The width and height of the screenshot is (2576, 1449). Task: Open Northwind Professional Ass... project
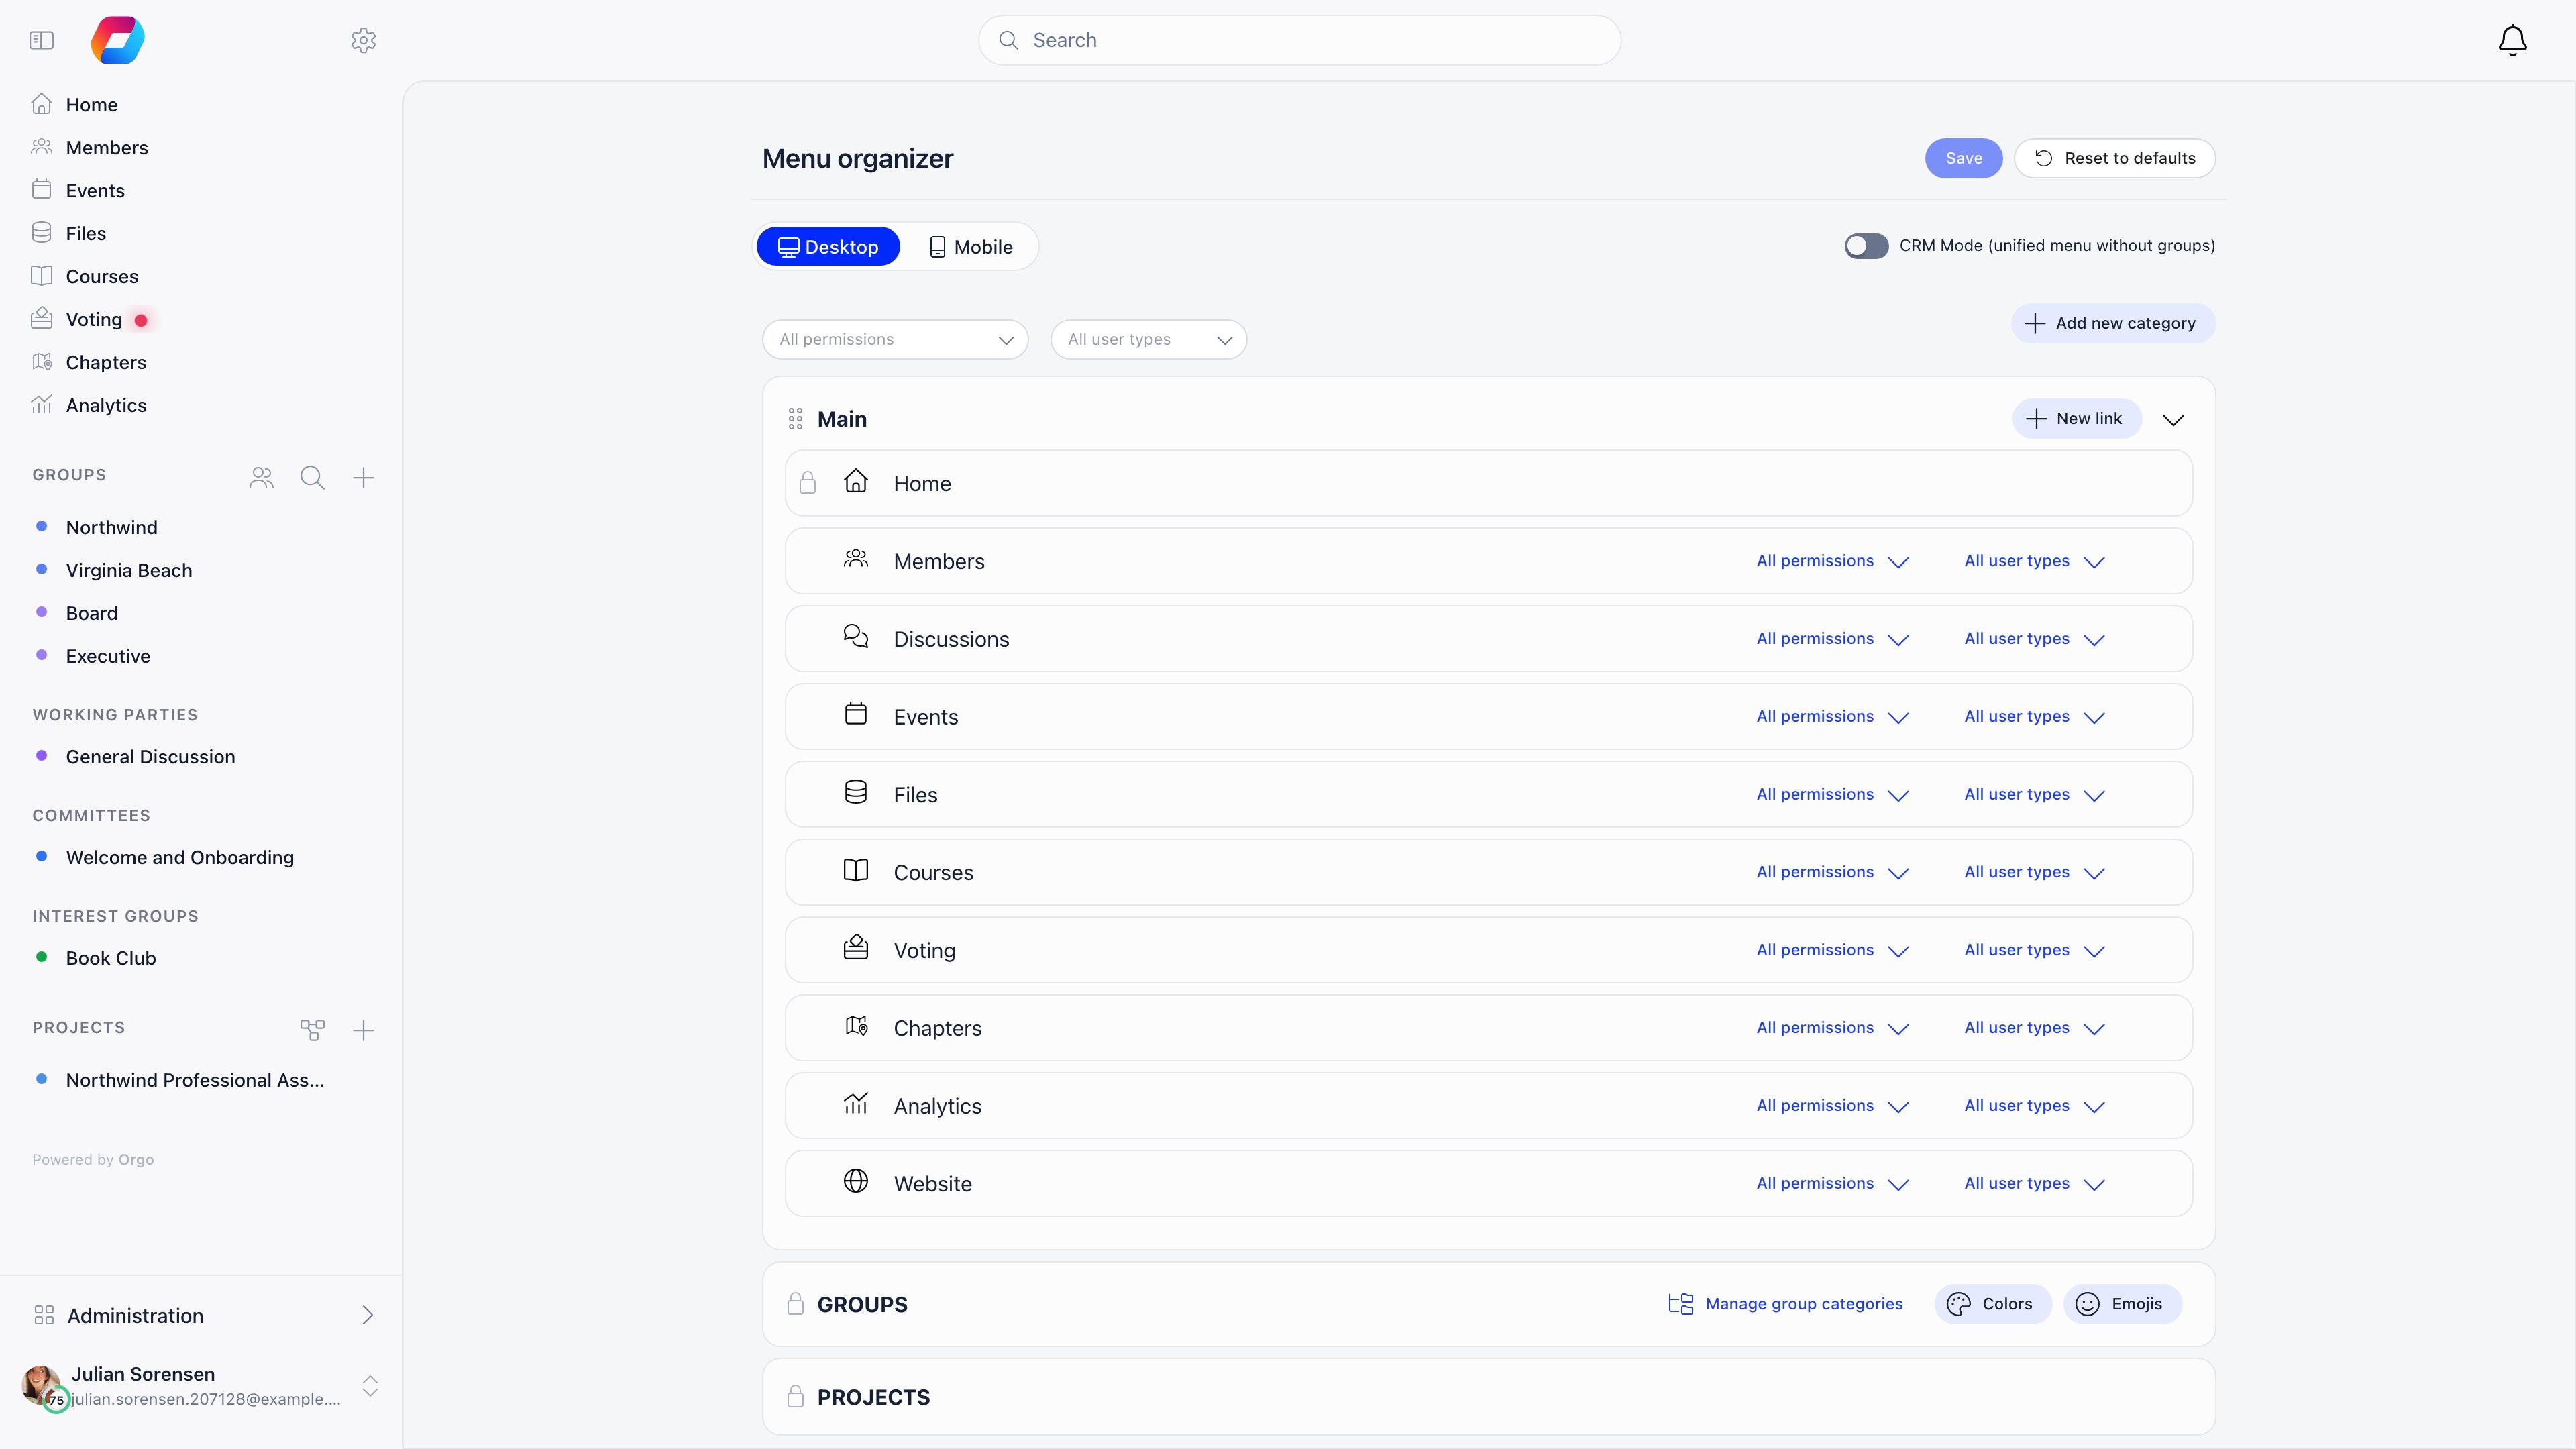click(x=195, y=1081)
